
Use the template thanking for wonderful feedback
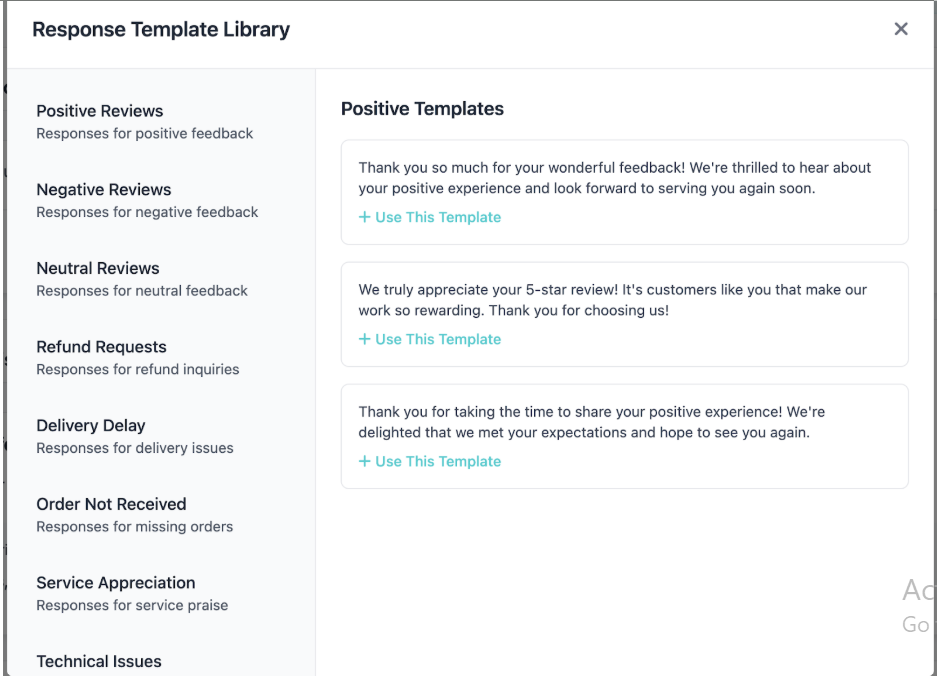pos(430,217)
